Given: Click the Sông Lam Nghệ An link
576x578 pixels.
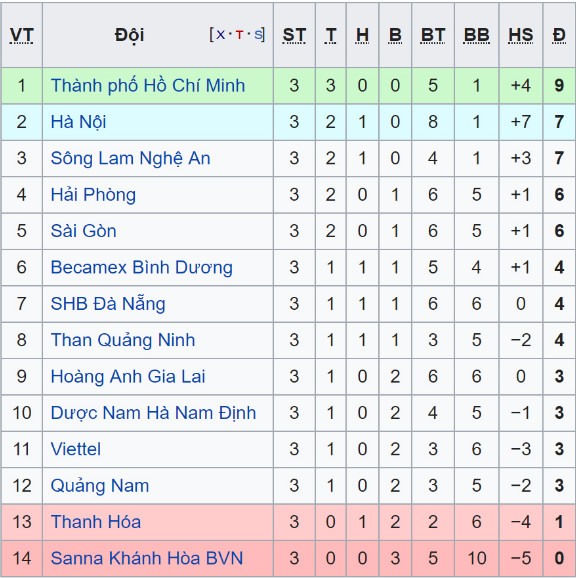Looking at the screenshot, I should pos(130,159).
